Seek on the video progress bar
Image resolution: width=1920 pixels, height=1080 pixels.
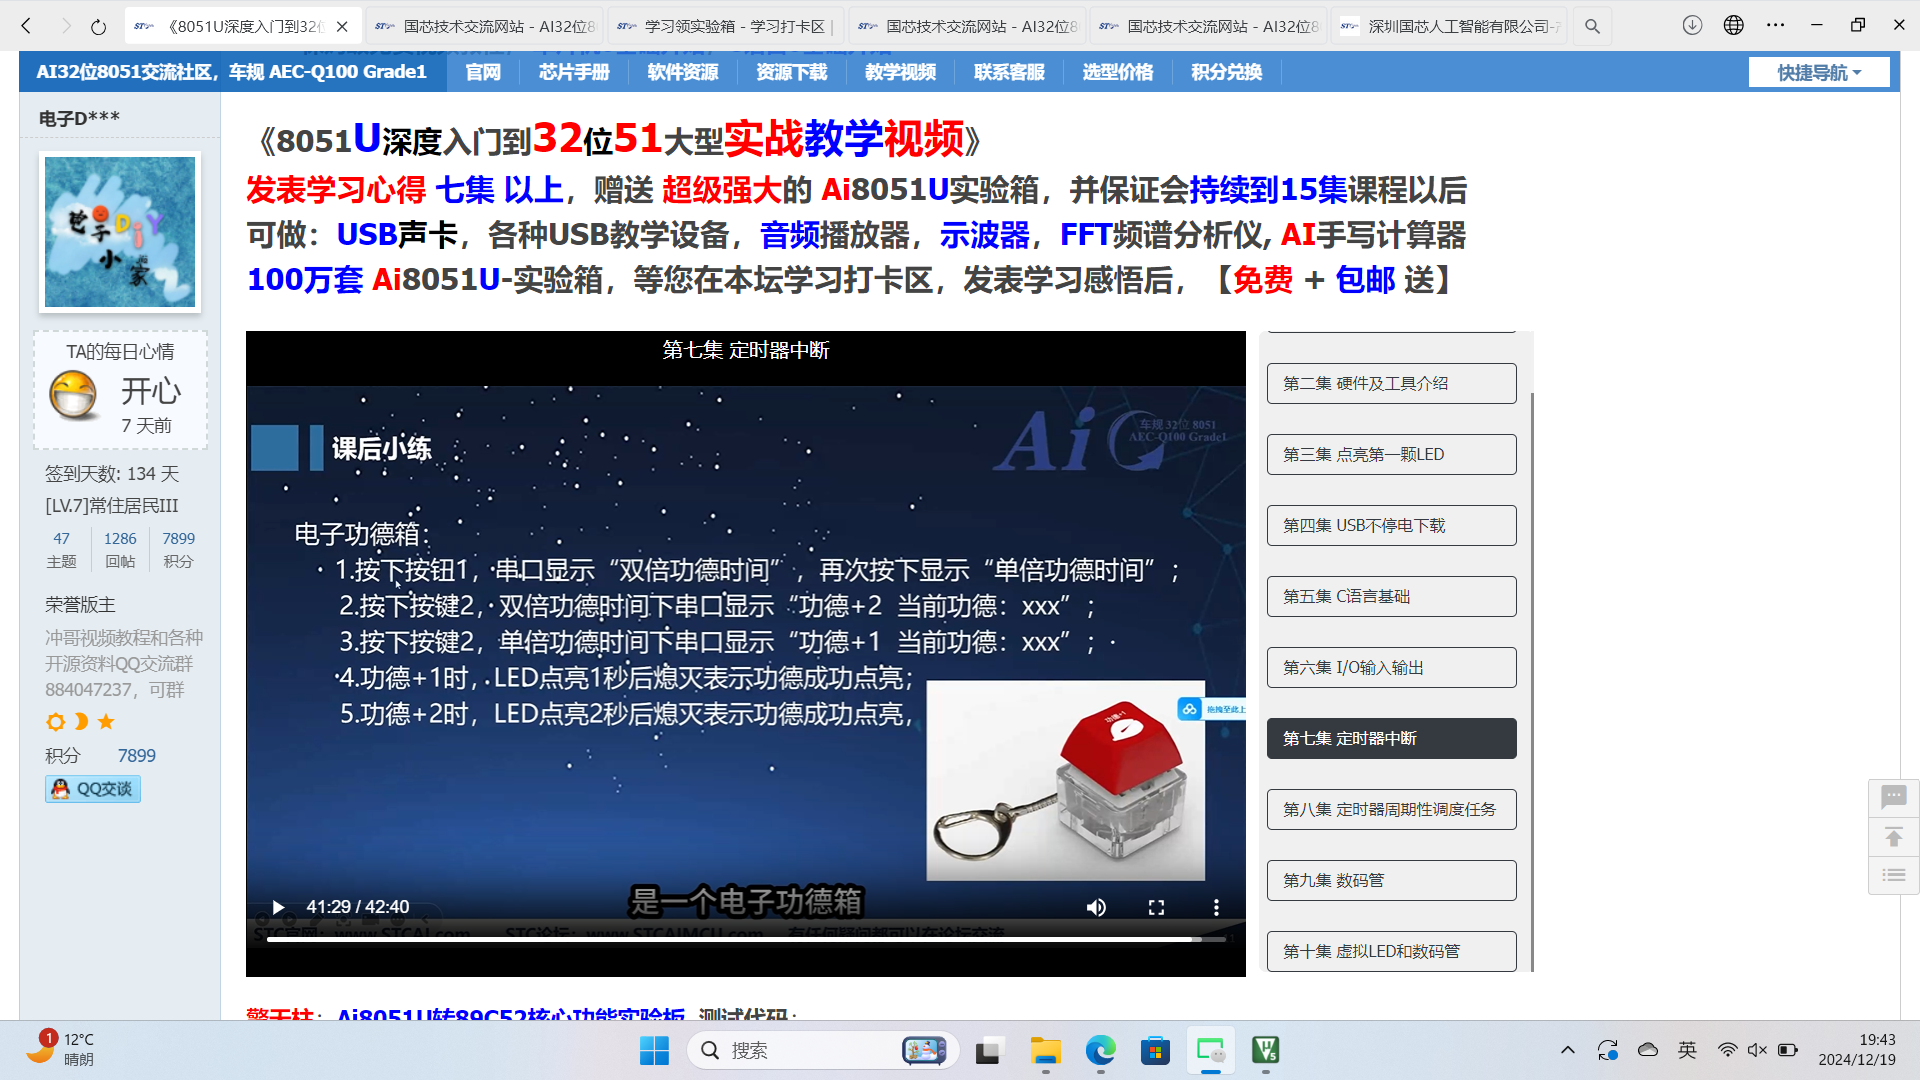[746, 939]
